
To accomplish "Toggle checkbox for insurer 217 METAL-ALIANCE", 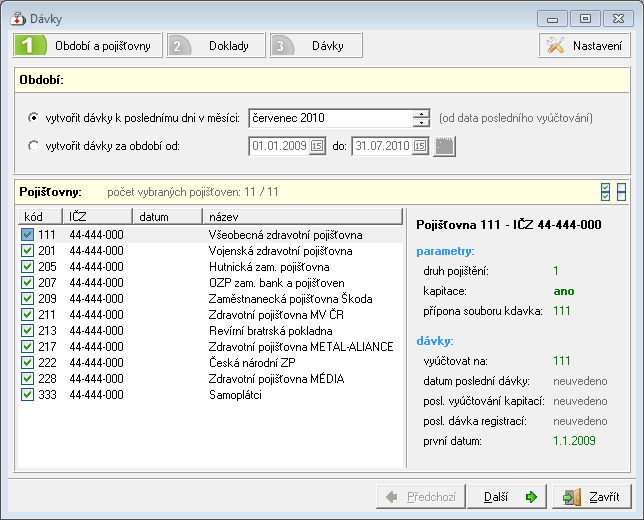I will tap(28, 347).
